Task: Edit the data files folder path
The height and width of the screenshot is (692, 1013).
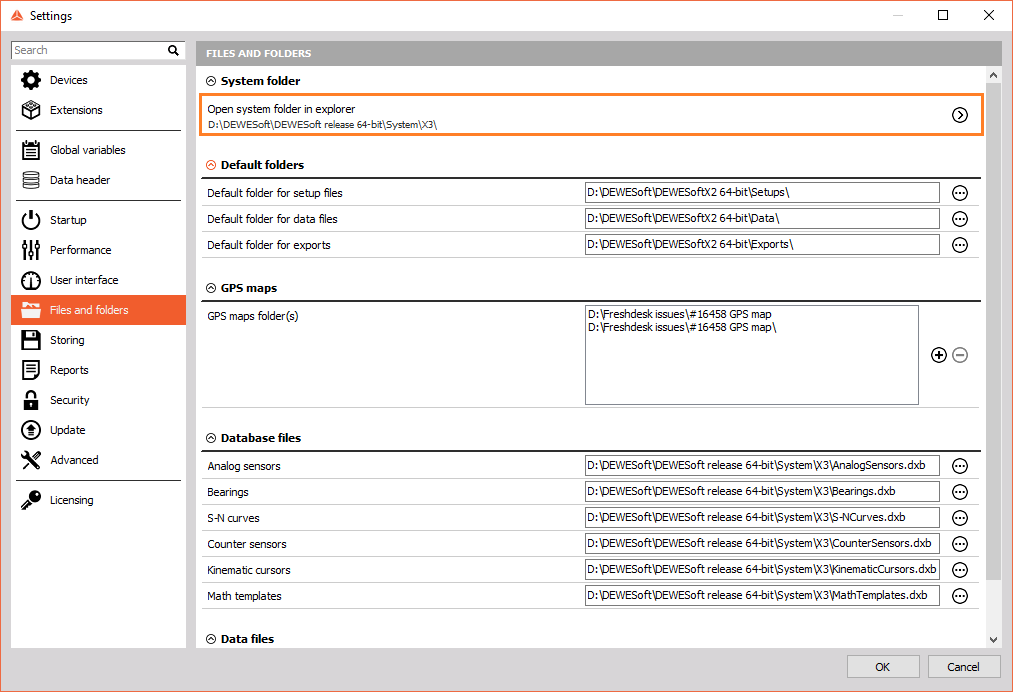Action: pyautogui.click(x=762, y=218)
